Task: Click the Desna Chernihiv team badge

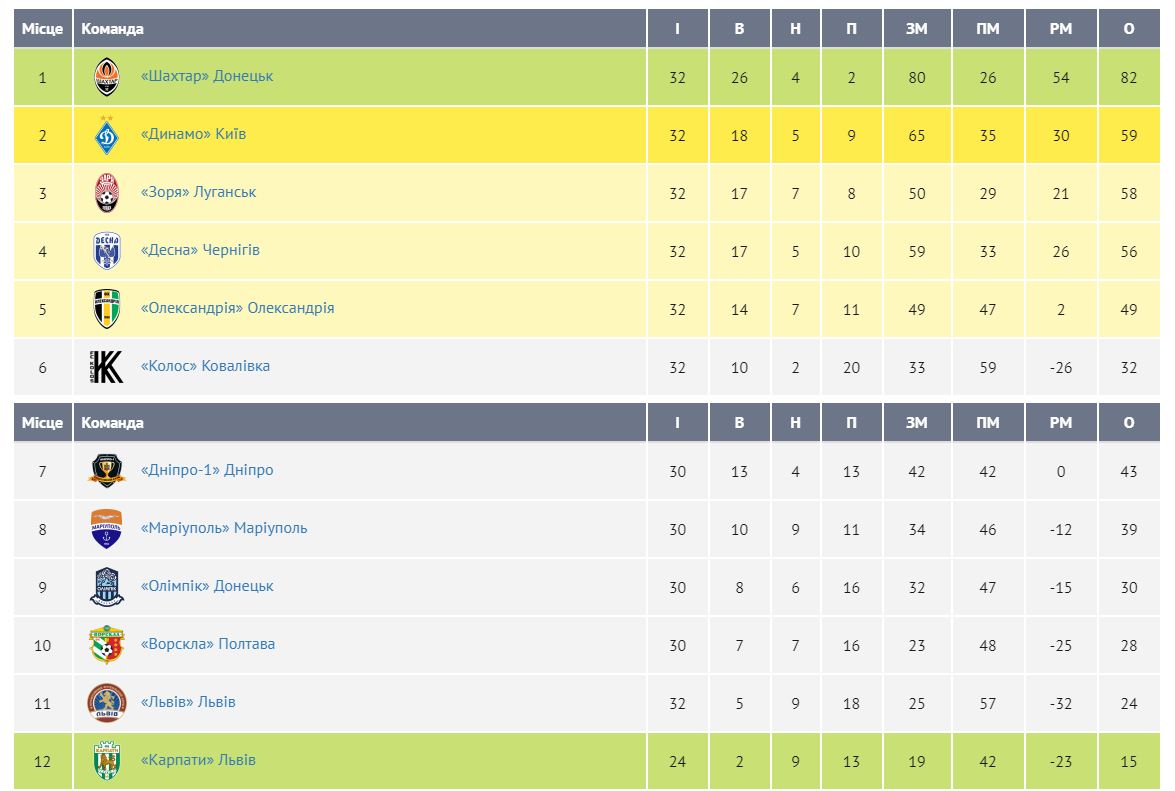Action: (107, 251)
